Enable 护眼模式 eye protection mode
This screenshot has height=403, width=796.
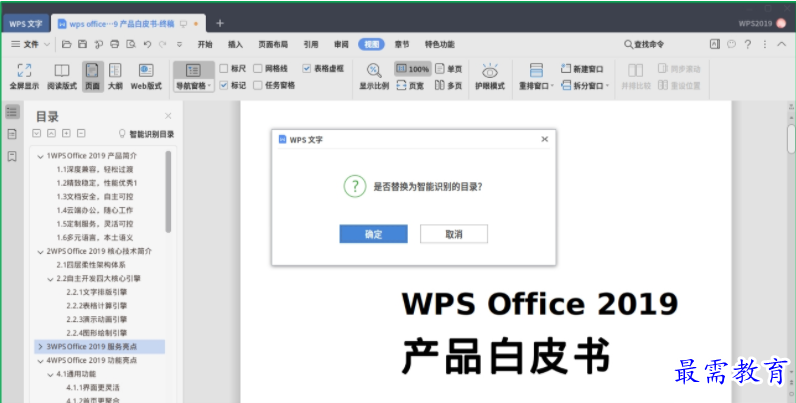[490, 77]
